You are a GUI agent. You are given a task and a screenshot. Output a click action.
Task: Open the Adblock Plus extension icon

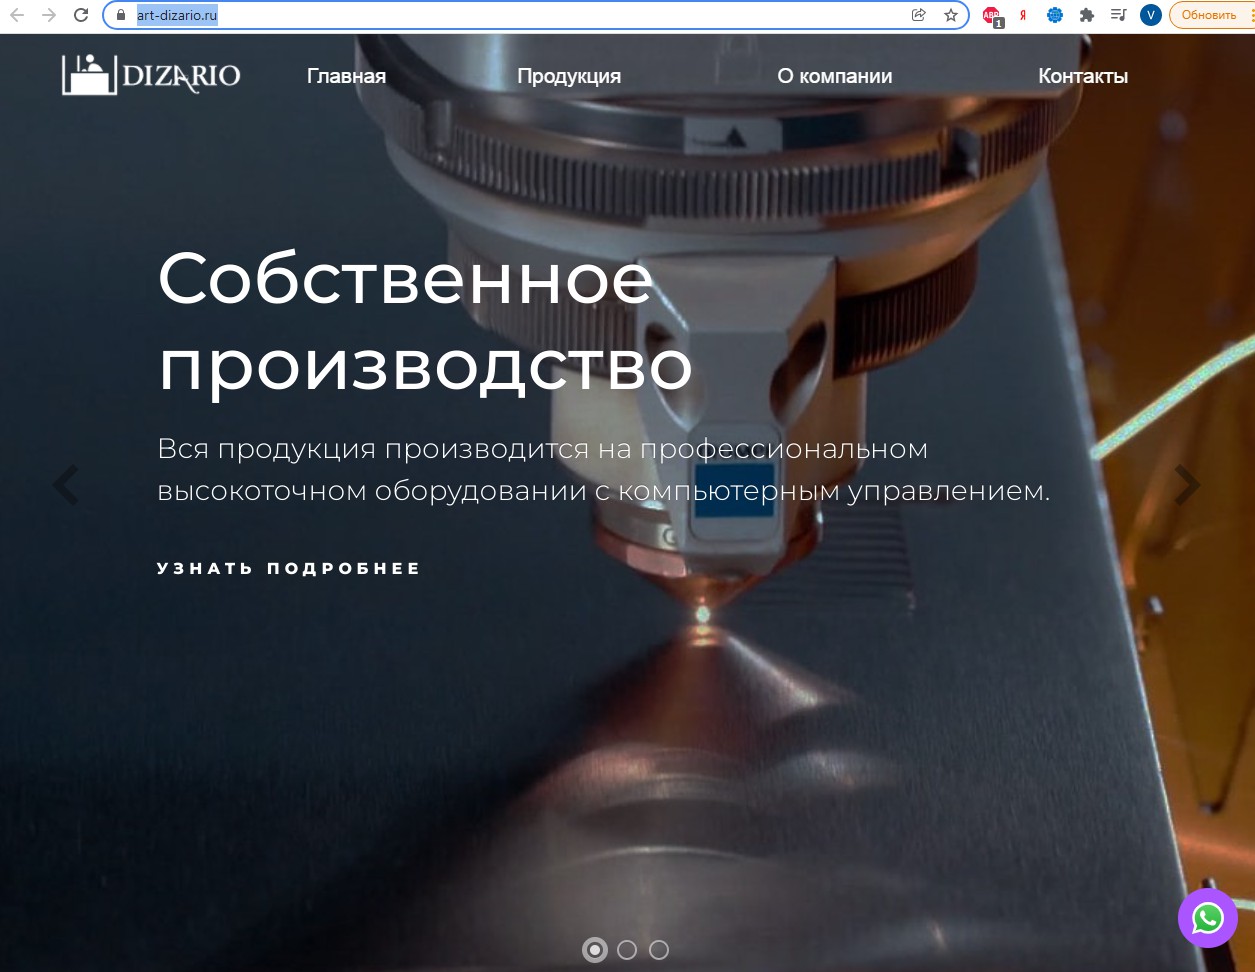pyautogui.click(x=991, y=16)
